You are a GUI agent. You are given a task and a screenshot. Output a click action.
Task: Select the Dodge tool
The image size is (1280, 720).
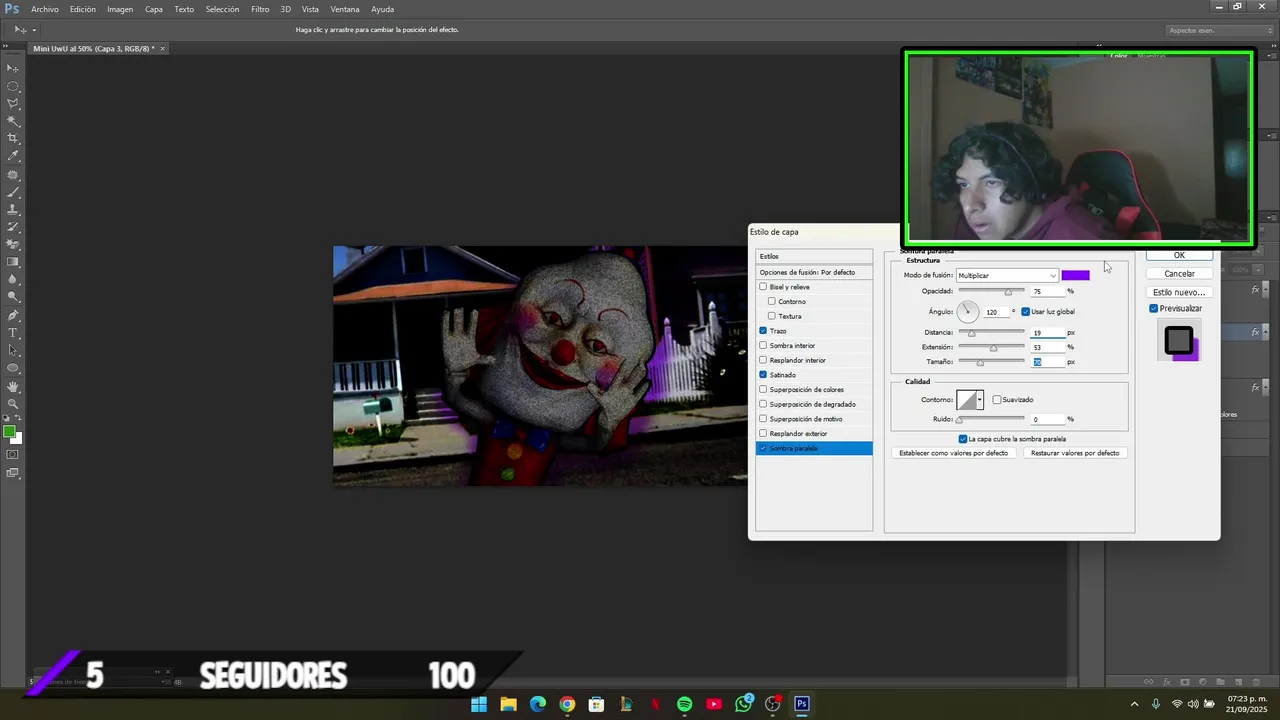[13, 297]
